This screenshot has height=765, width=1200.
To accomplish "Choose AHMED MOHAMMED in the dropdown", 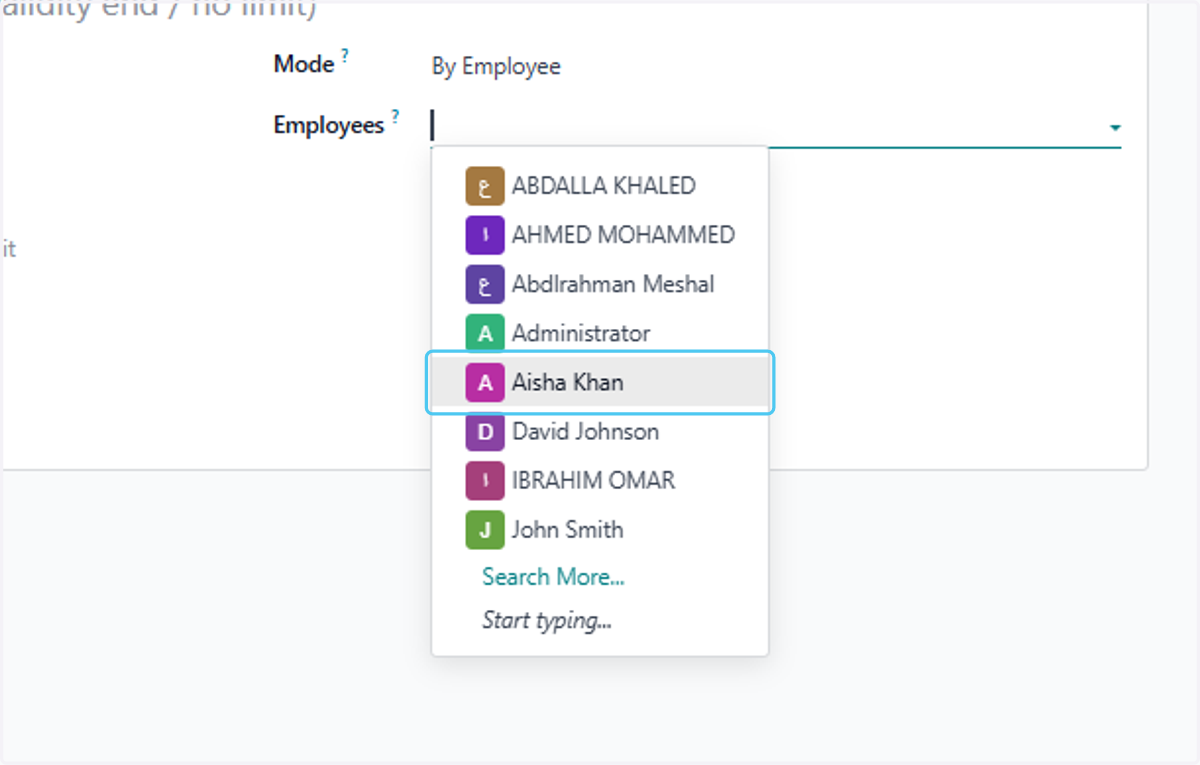I will 600,235.
